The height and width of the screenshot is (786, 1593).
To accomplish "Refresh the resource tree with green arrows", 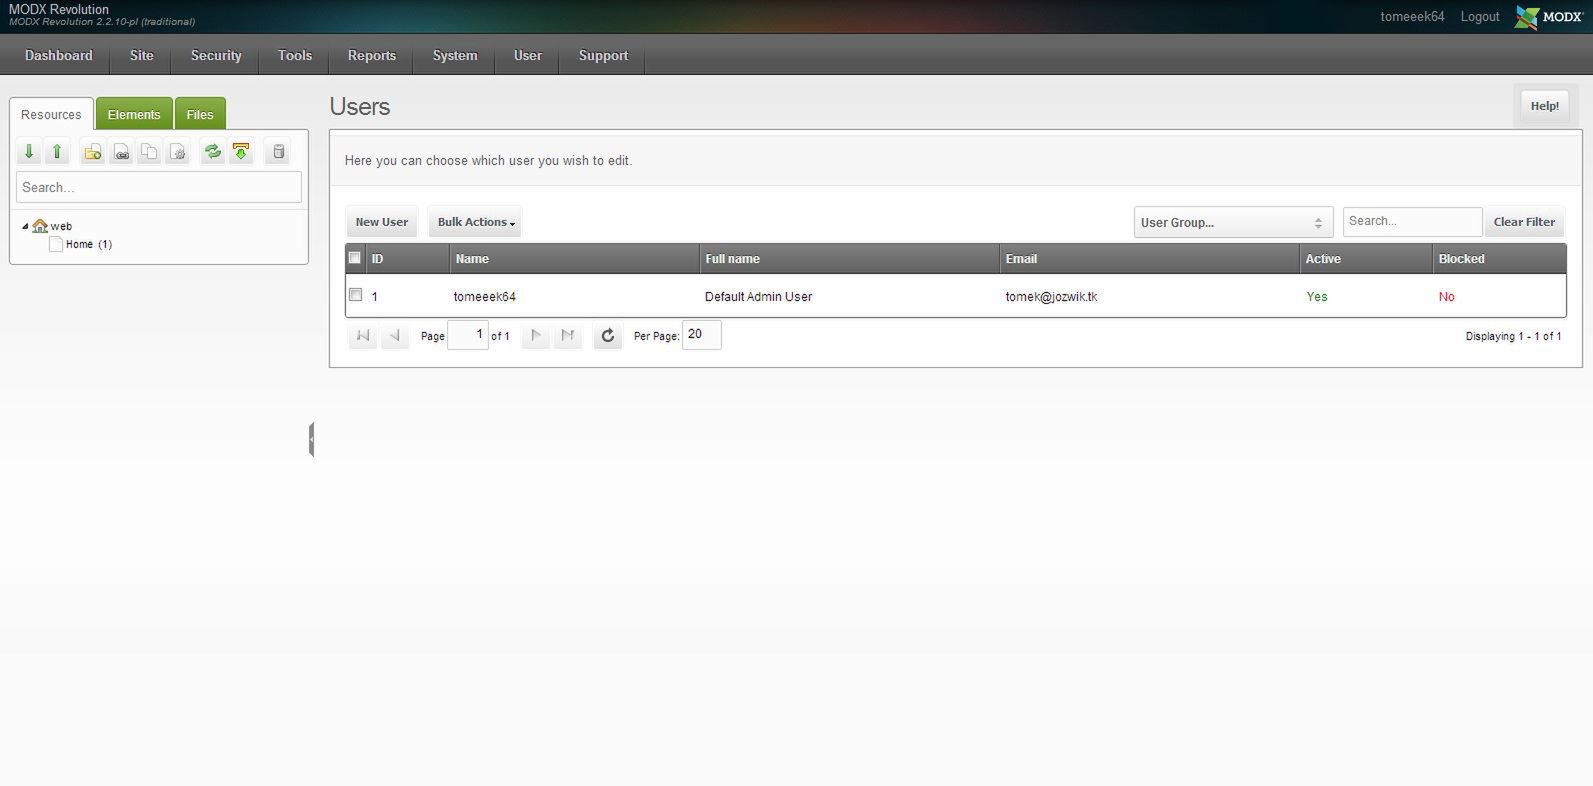I will tap(212, 152).
